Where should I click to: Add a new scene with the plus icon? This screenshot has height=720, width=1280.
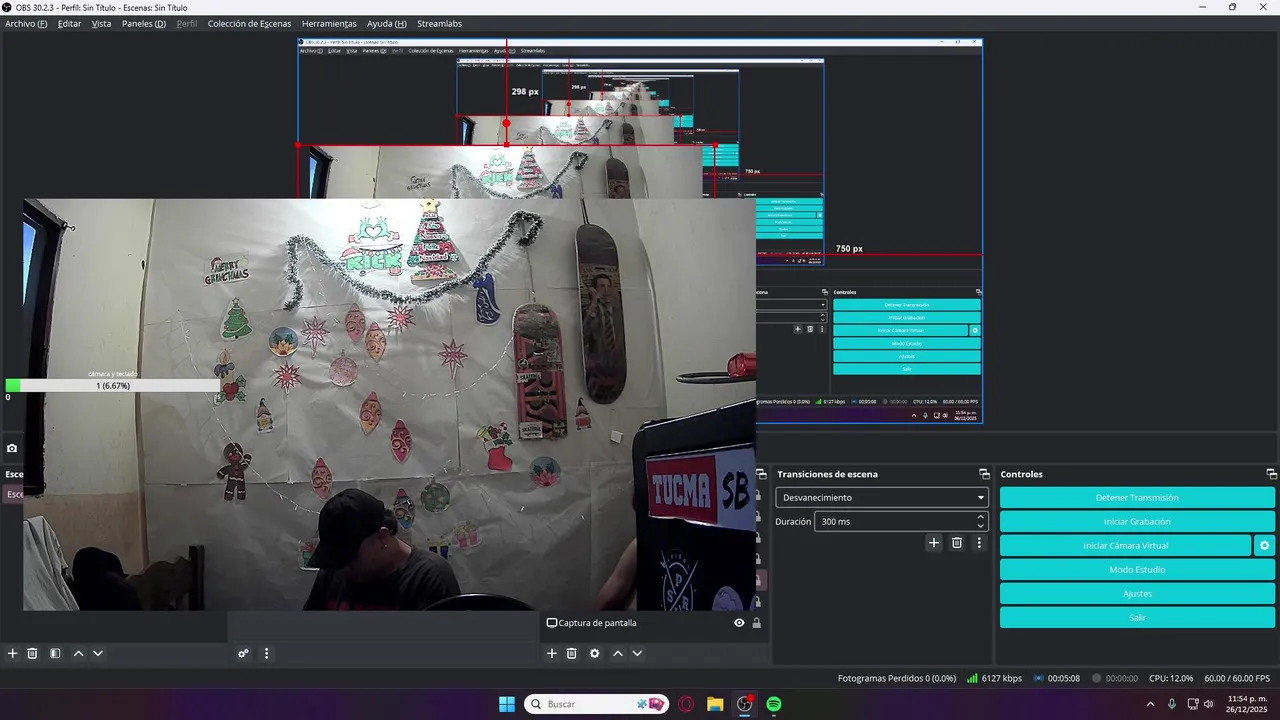point(13,653)
